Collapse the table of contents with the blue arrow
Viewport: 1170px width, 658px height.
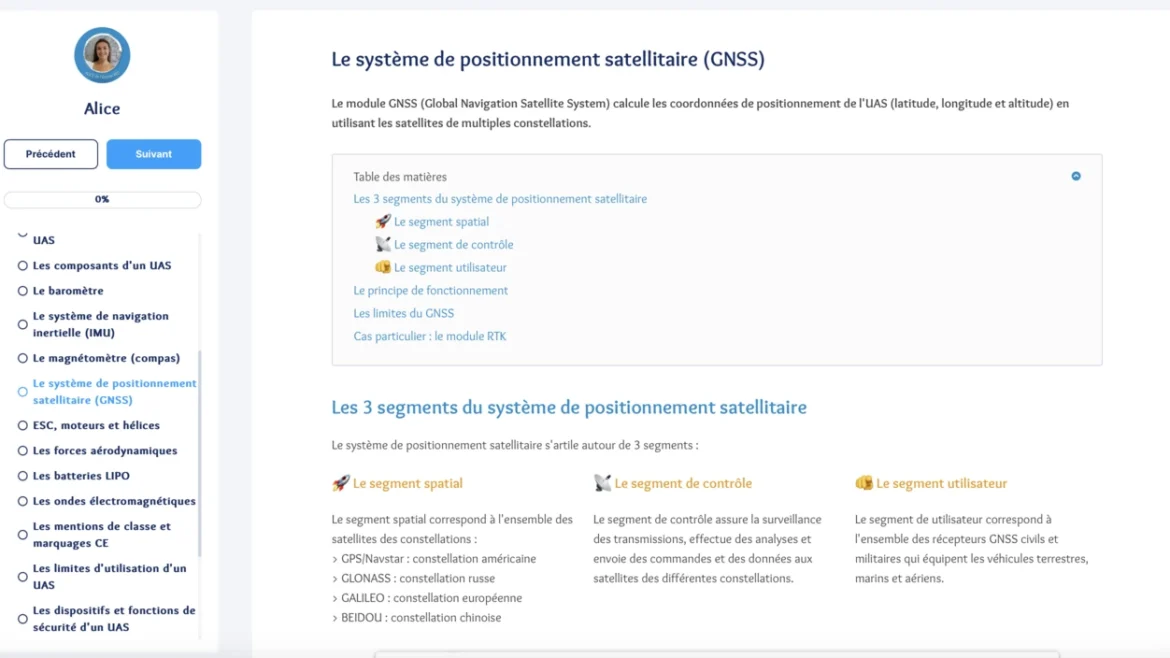[x=1076, y=176]
